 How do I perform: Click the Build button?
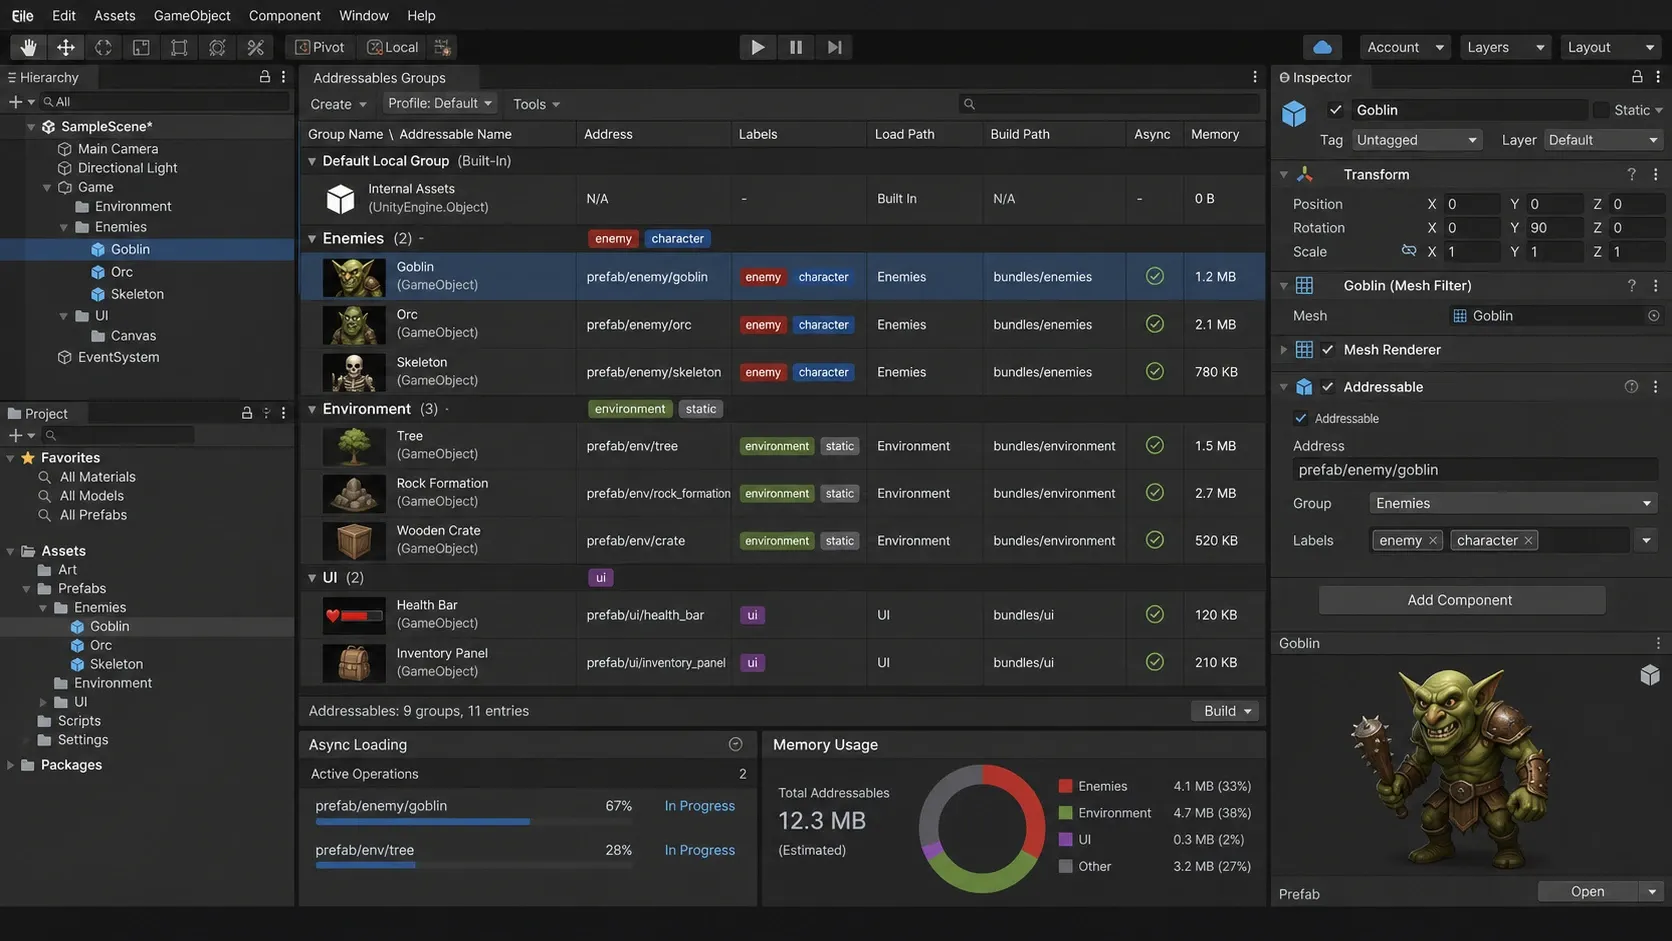tap(1225, 711)
